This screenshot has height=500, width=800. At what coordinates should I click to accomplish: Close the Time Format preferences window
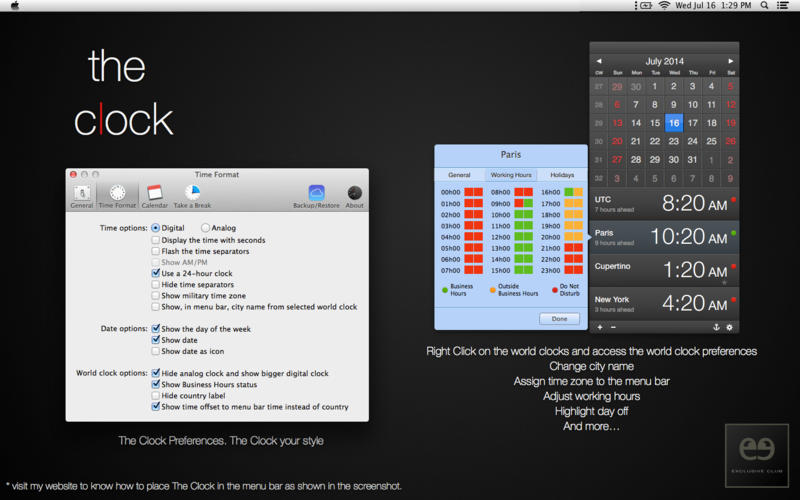click(73, 174)
